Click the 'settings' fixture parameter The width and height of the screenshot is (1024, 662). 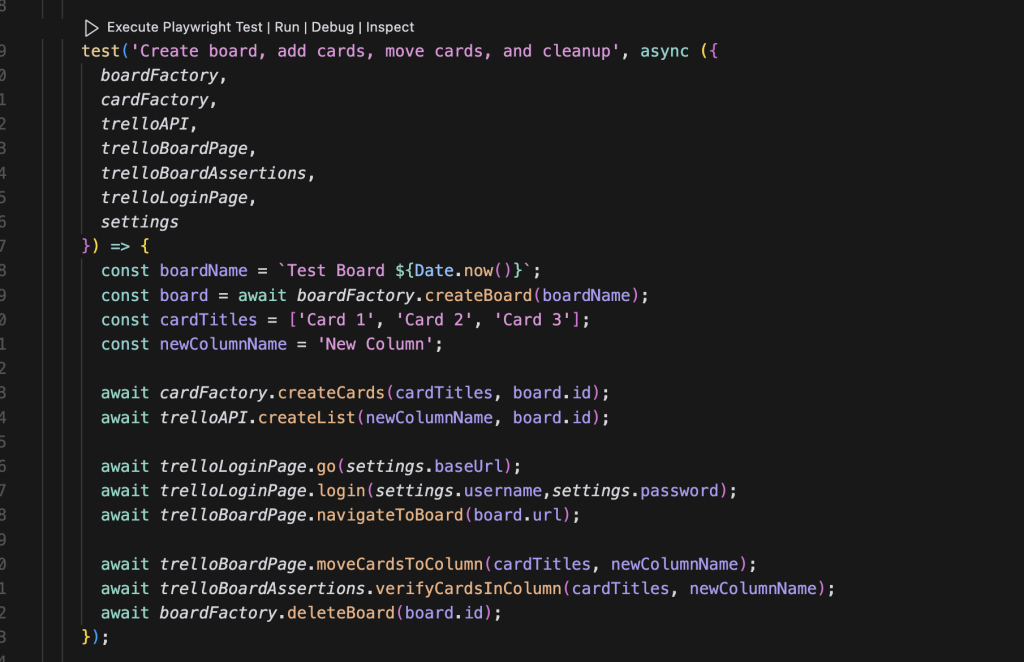[139, 222]
